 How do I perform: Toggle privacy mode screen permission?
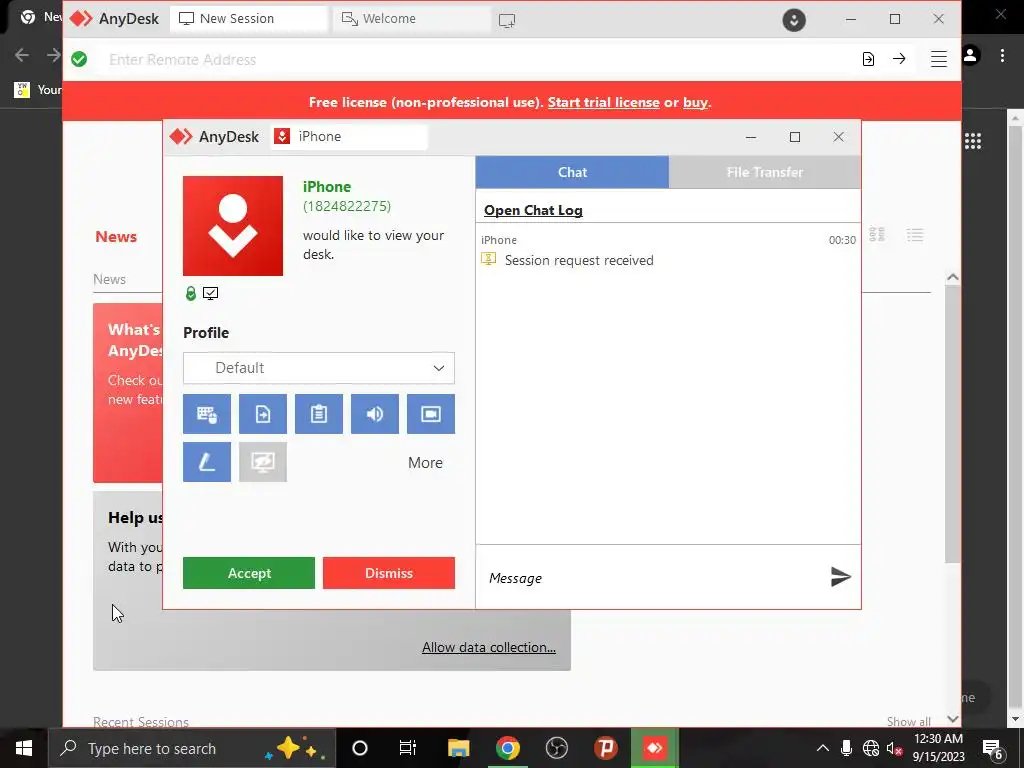[263, 462]
